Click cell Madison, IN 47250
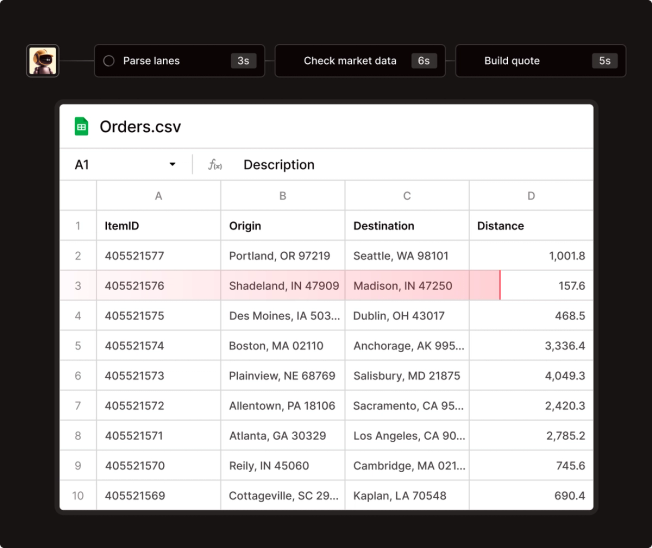Viewport: 652px width, 548px height. pos(407,286)
